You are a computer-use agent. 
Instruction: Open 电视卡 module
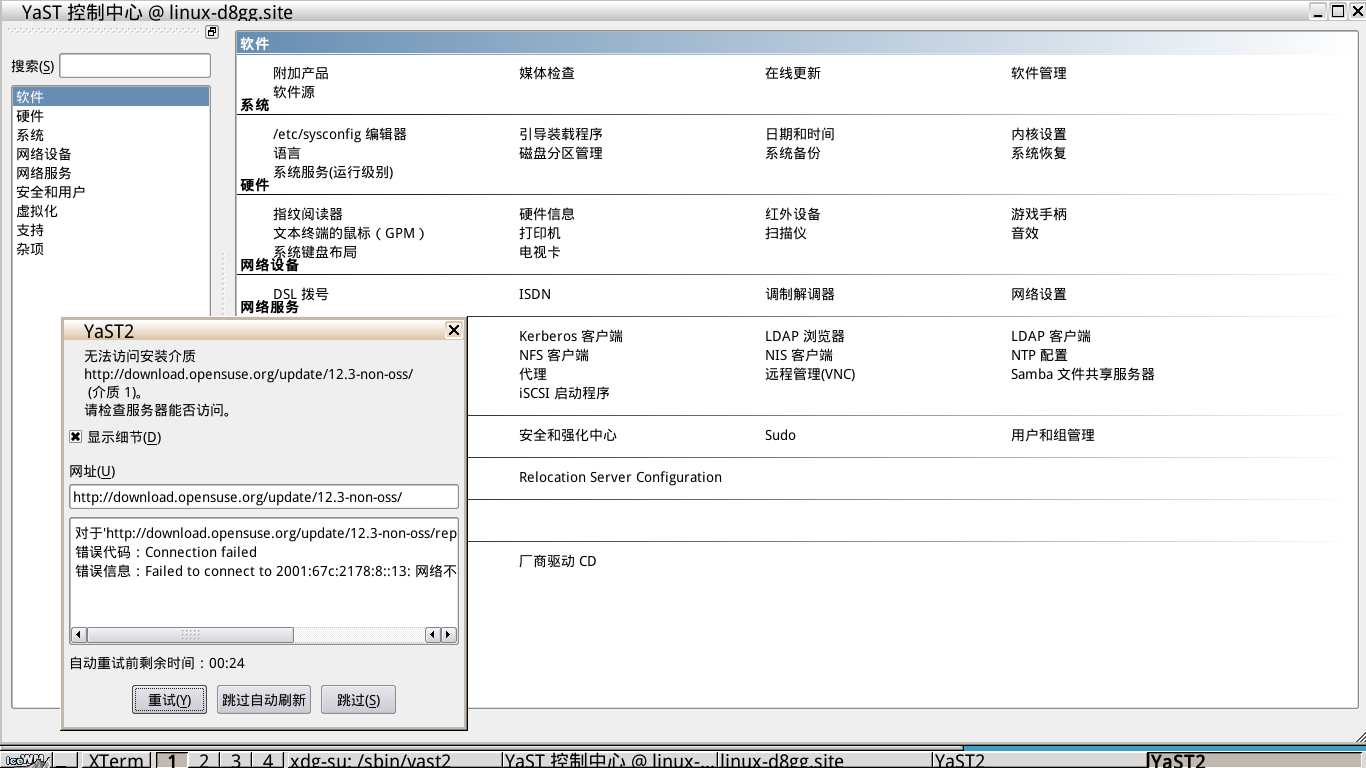tap(540, 252)
